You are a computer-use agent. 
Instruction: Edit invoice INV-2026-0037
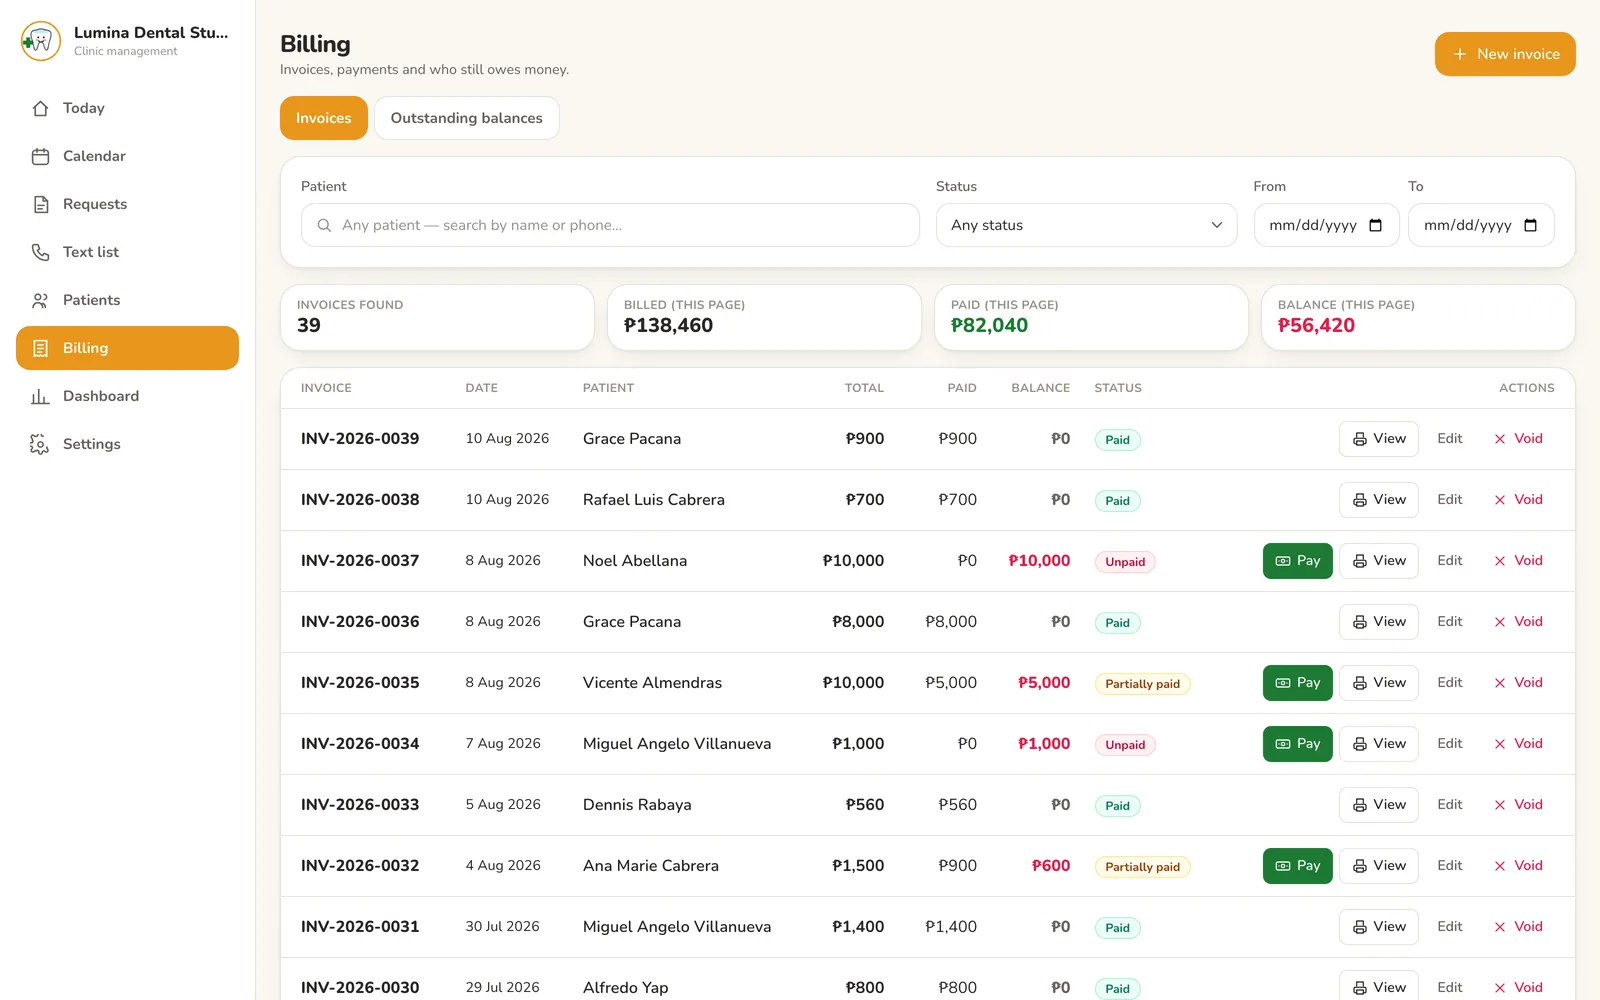click(x=1450, y=561)
